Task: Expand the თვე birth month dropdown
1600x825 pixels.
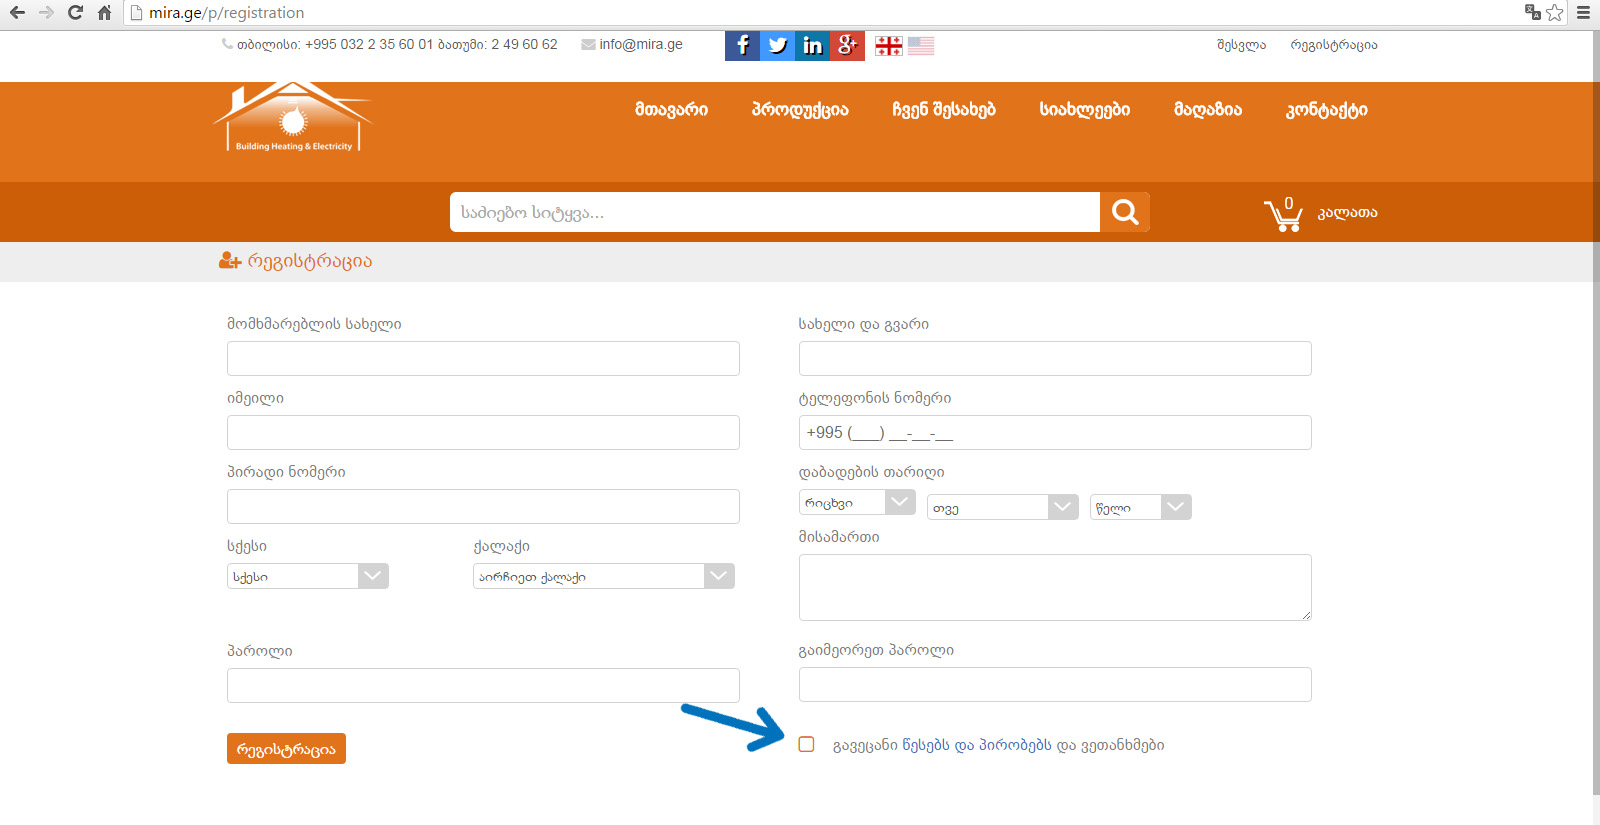Action: pyautogui.click(x=1002, y=507)
